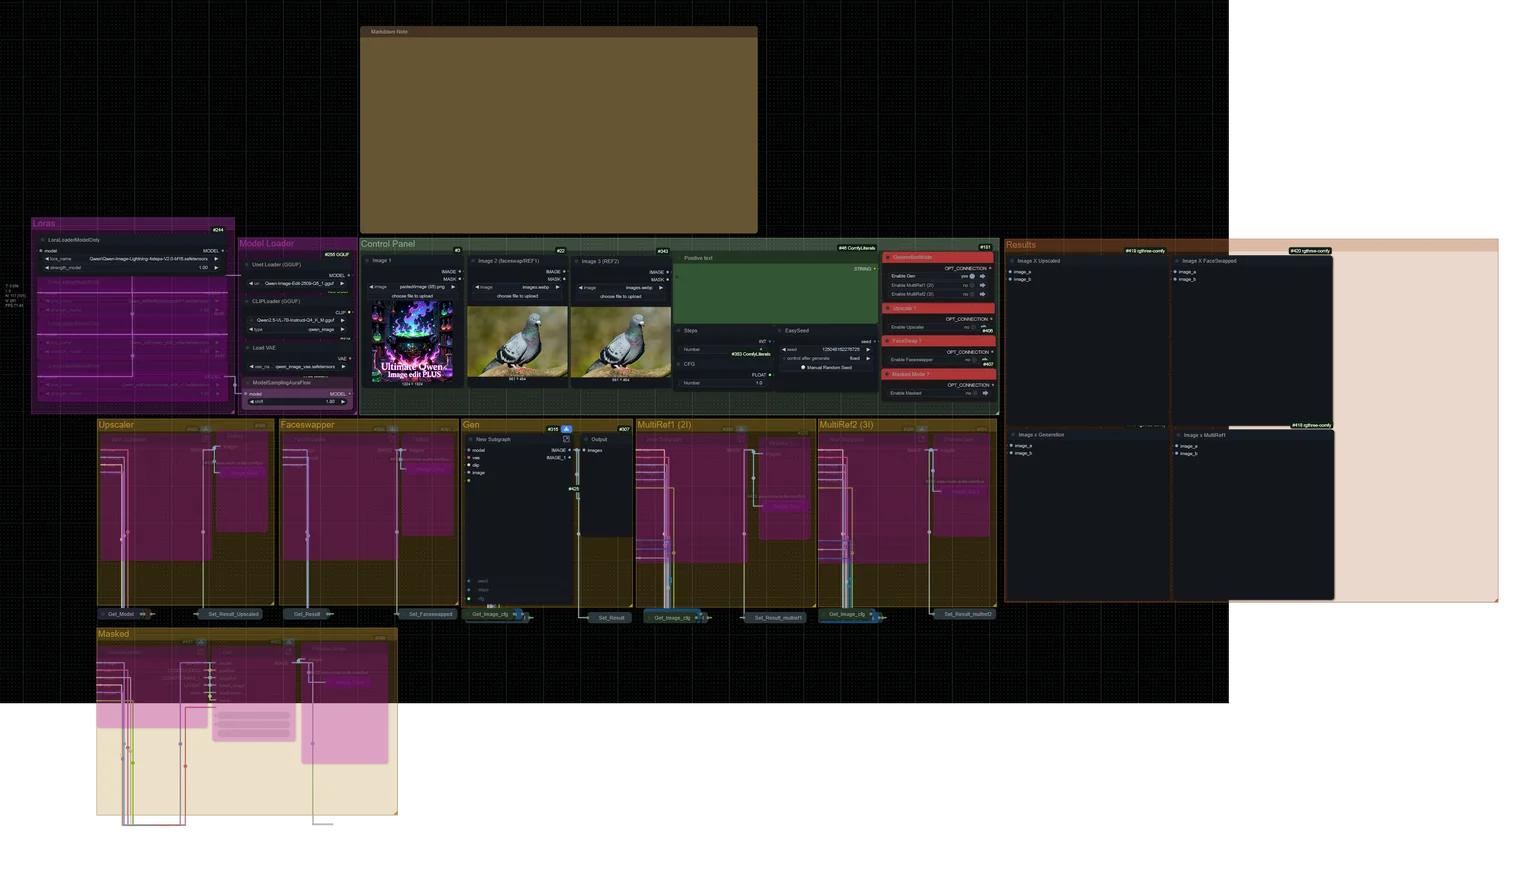This screenshot has height=879, width=1536.
Task: Select next CLIP model file right arrow
Action: [x=343, y=320]
